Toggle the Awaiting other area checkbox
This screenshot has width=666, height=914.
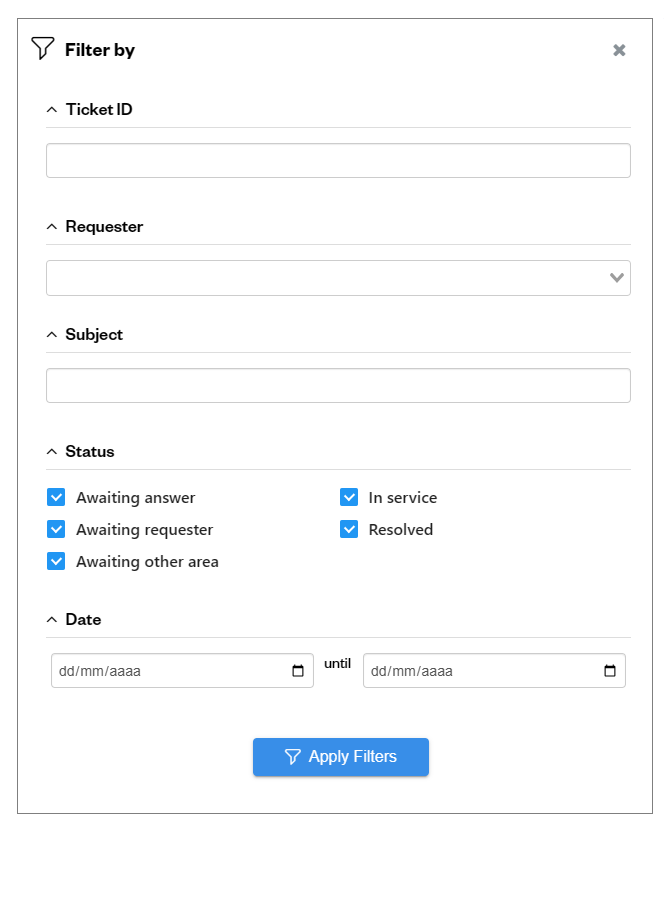(56, 562)
